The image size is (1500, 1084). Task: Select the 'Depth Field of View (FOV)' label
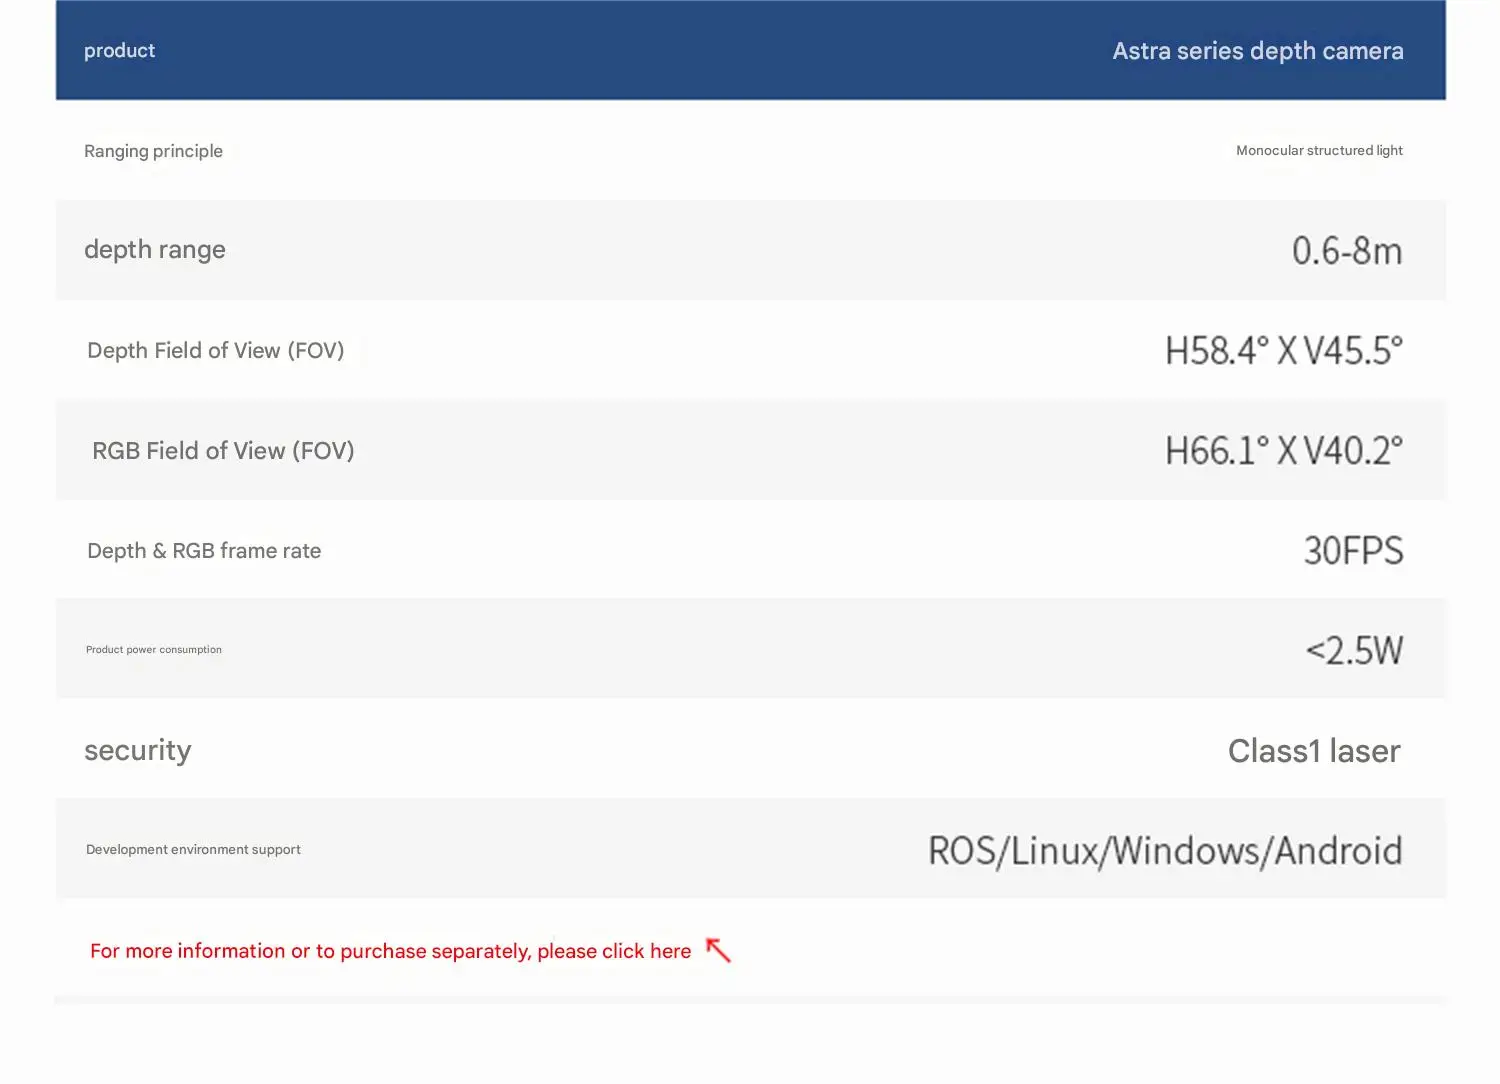[x=216, y=351]
